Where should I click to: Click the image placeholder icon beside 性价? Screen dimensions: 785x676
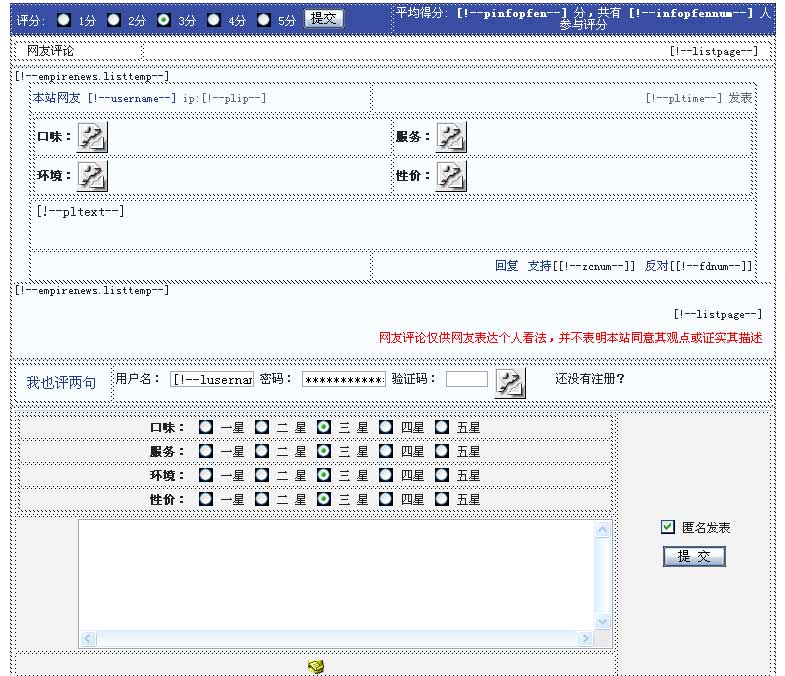450,176
